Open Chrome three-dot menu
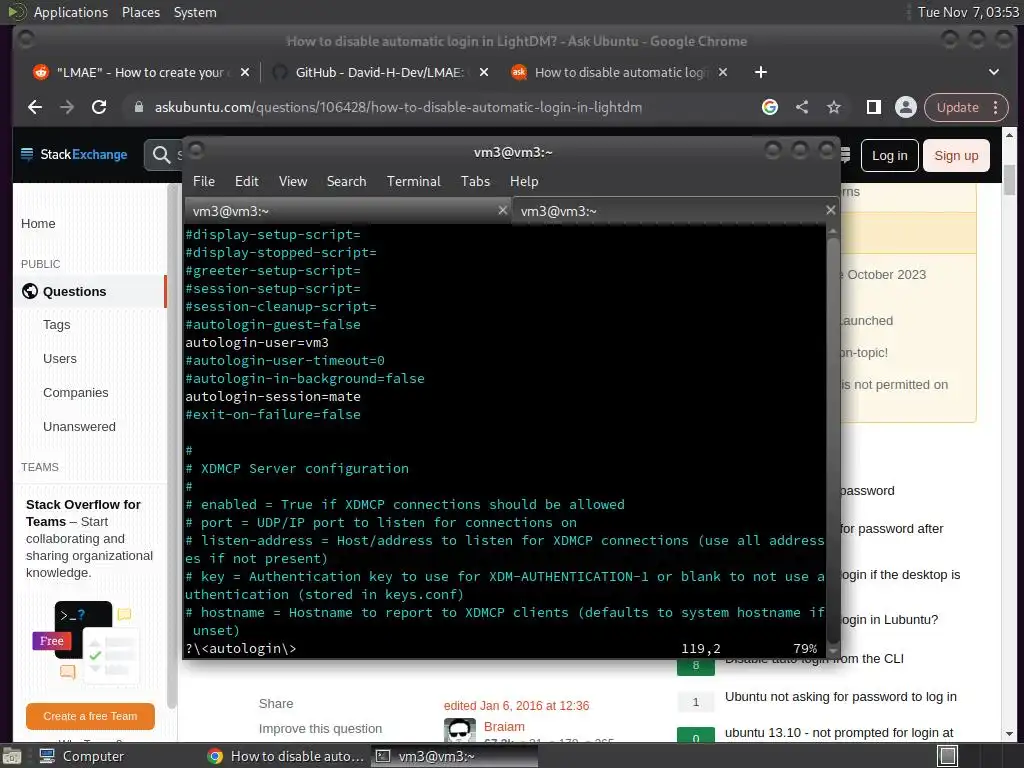This screenshot has width=1024, height=768. [x=996, y=107]
